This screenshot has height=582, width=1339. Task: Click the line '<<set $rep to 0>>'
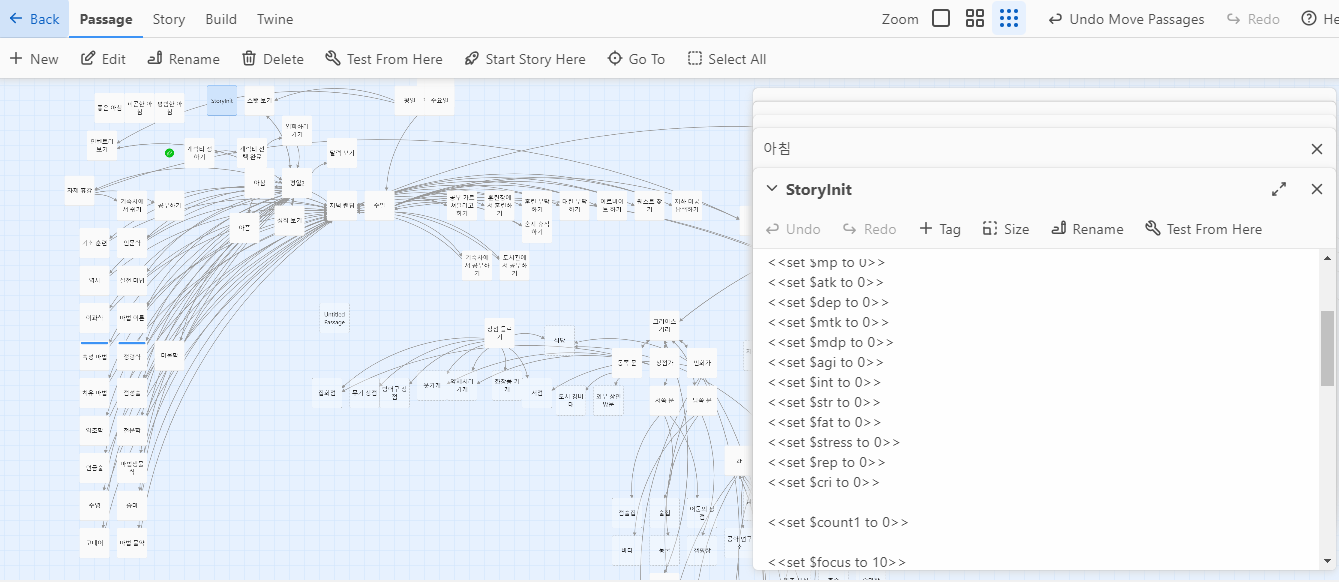tap(826, 462)
